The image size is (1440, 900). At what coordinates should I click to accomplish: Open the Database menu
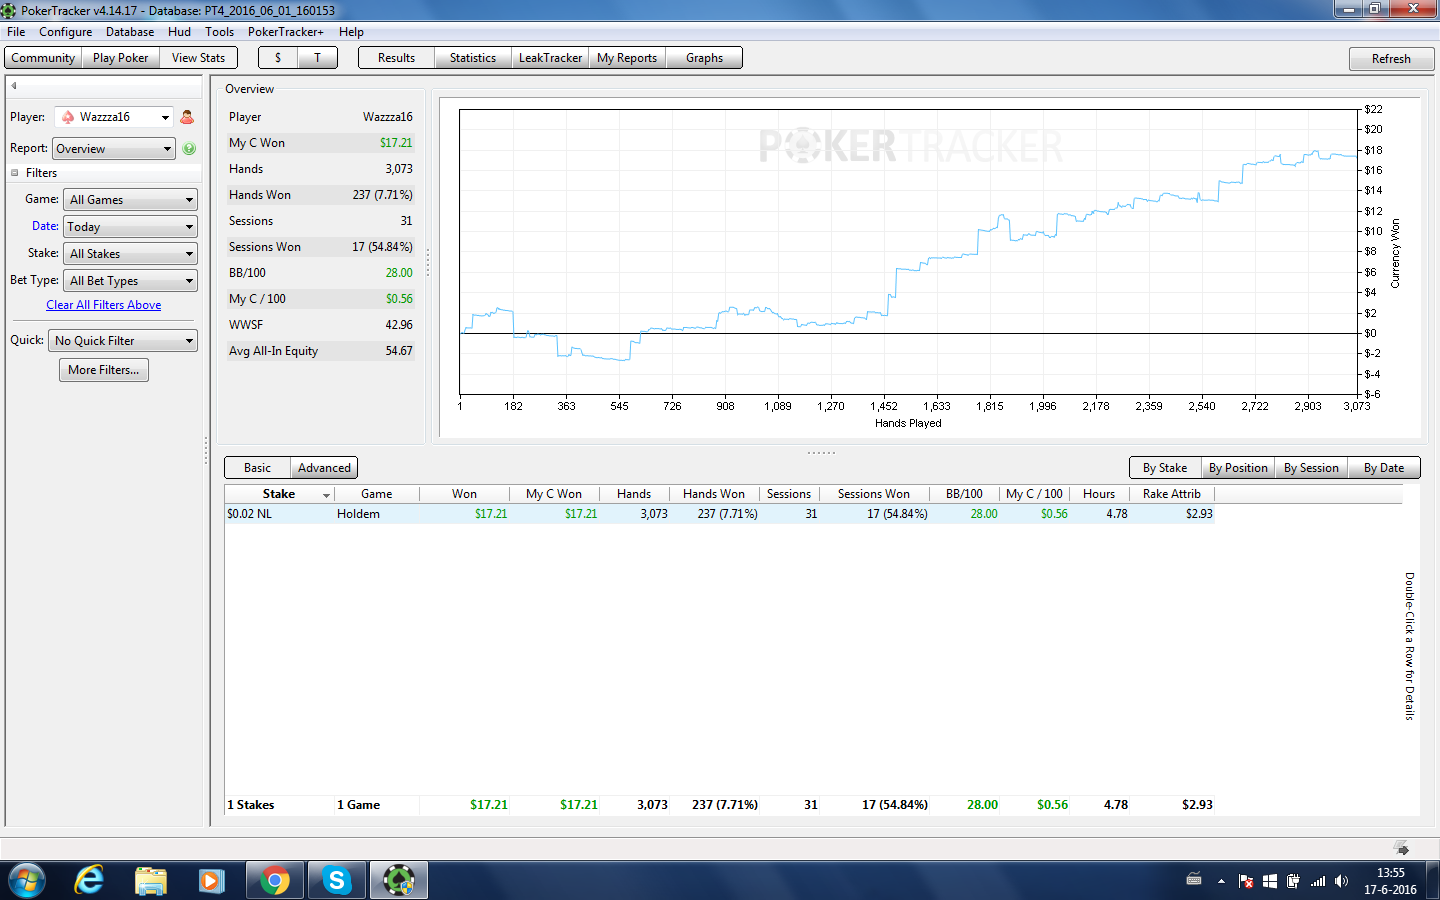pyautogui.click(x=130, y=32)
